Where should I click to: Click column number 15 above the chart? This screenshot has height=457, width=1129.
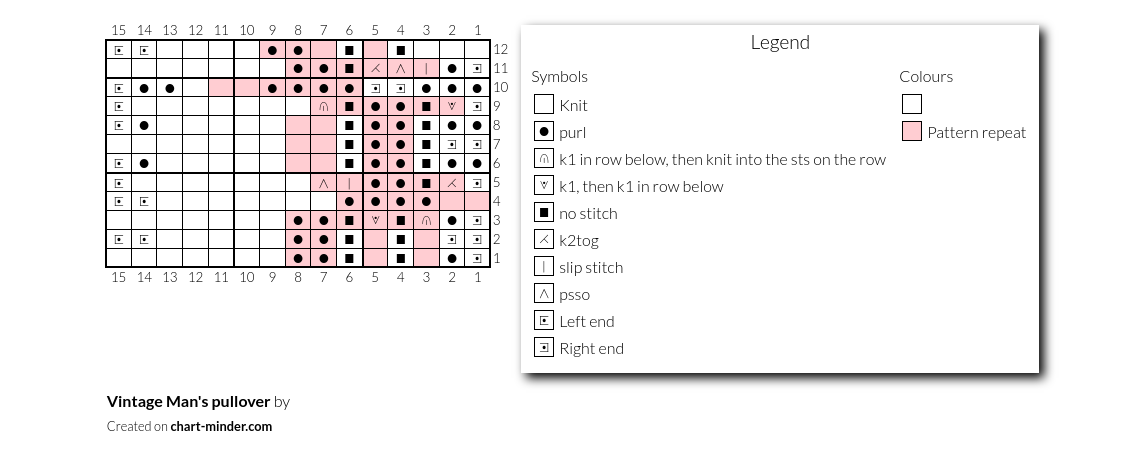119,30
